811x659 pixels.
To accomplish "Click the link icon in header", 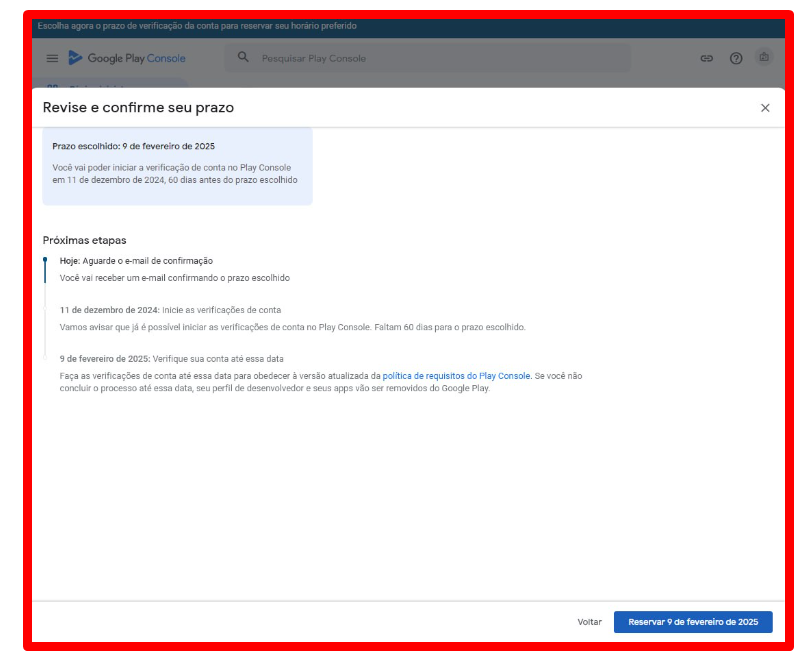I will [x=707, y=59].
